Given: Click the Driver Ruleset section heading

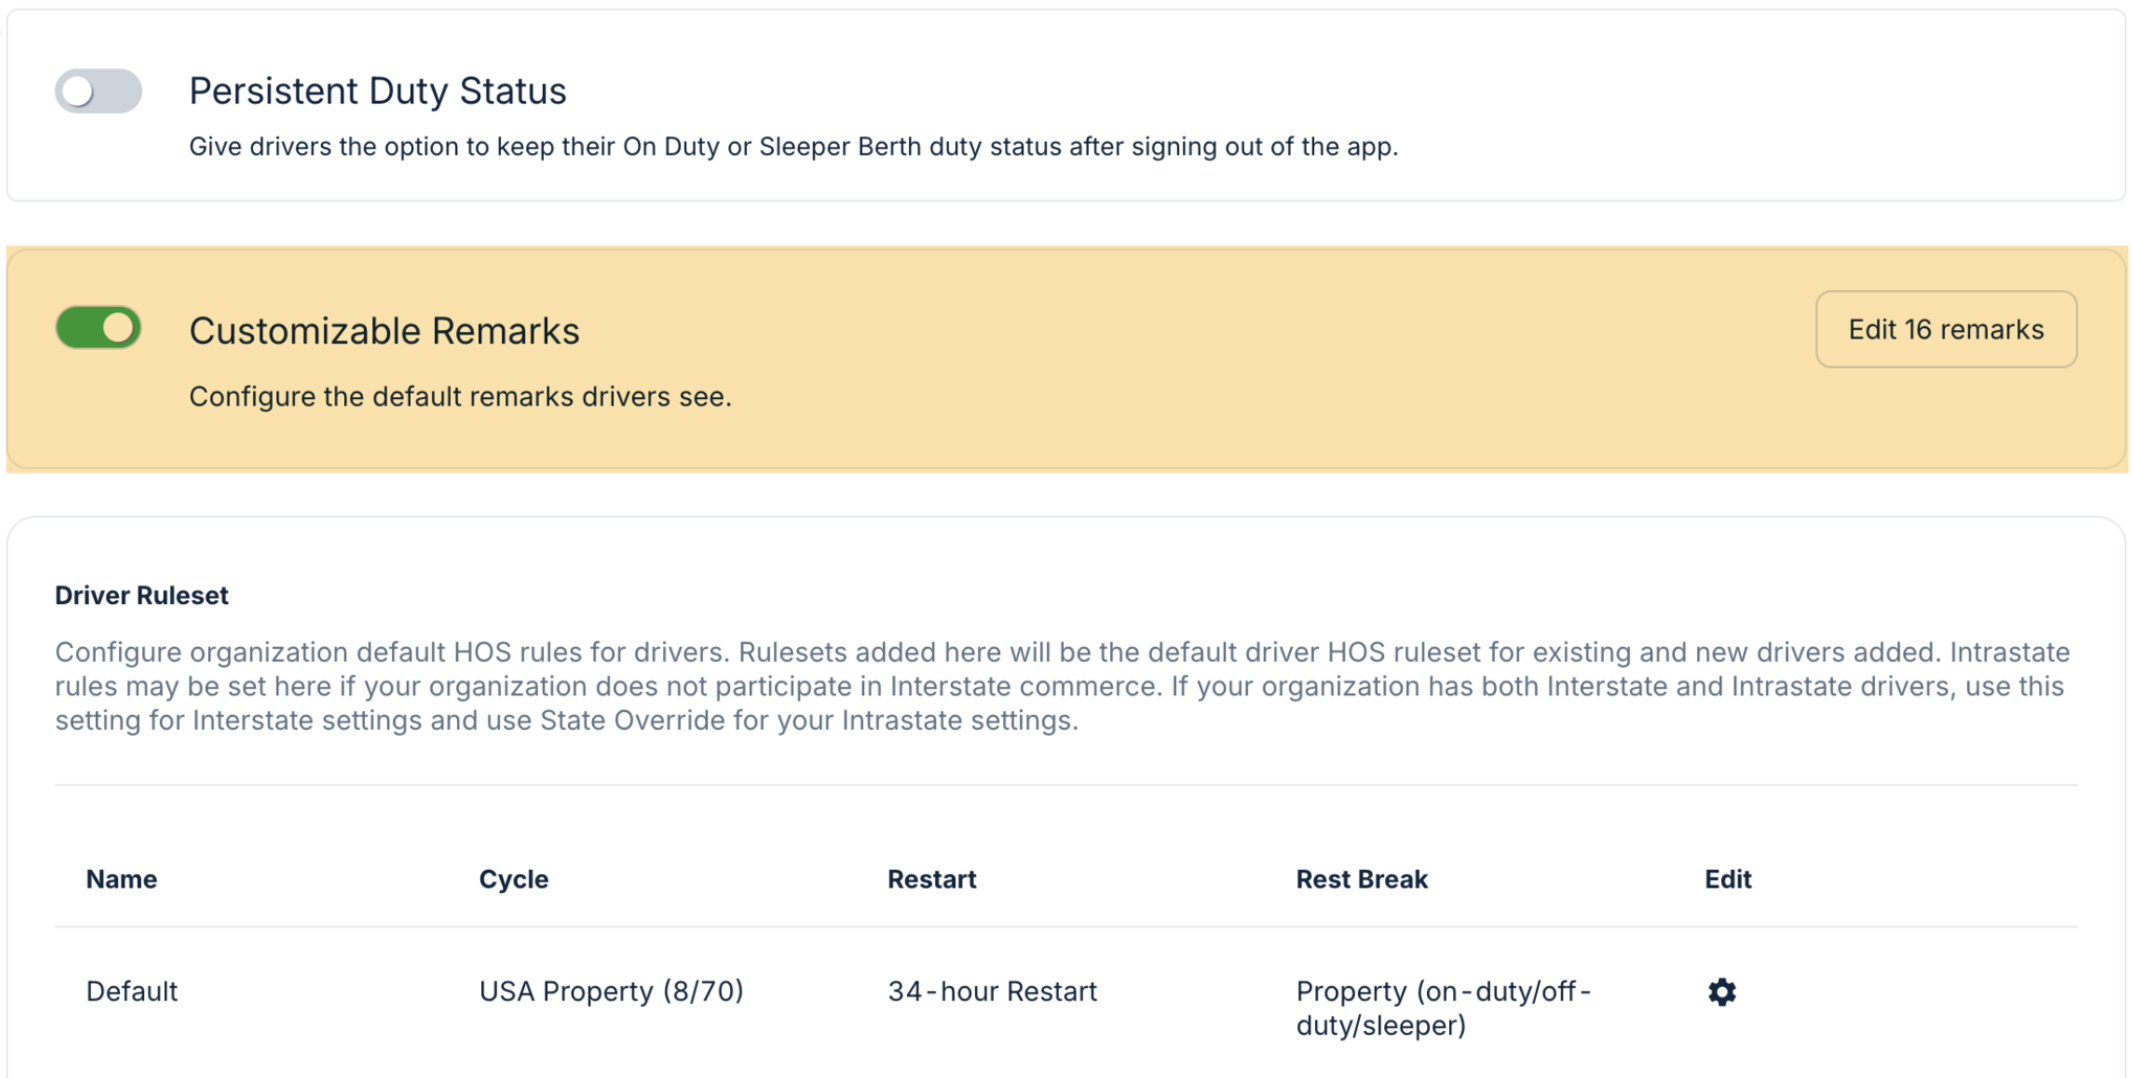Looking at the screenshot, I should (x=141, y=595).
